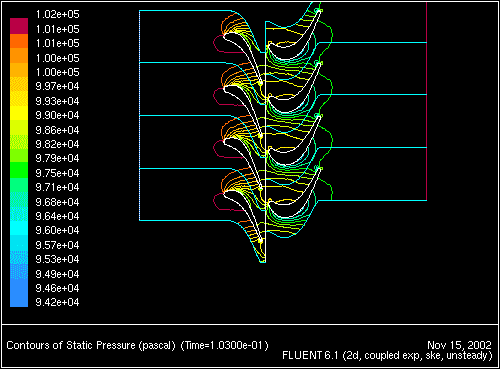The height and width of the screenshot is (369, 500).
Task: Select the 9.60e+04 legend value
Action: (57, 230)
